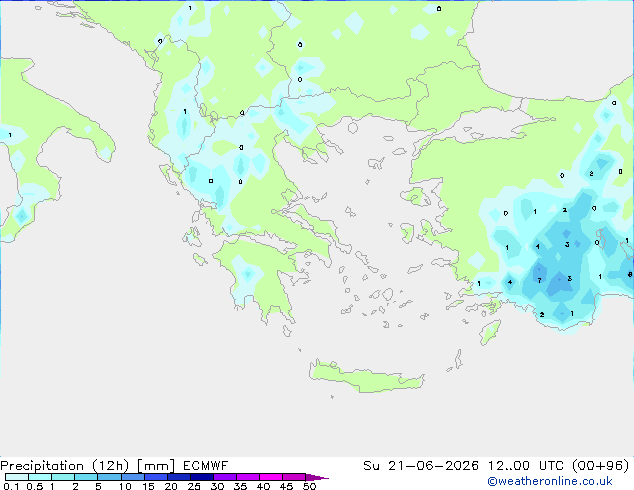Open the weatheronline.co.uk link
This screenshot has height=490, width=634.
550,481
